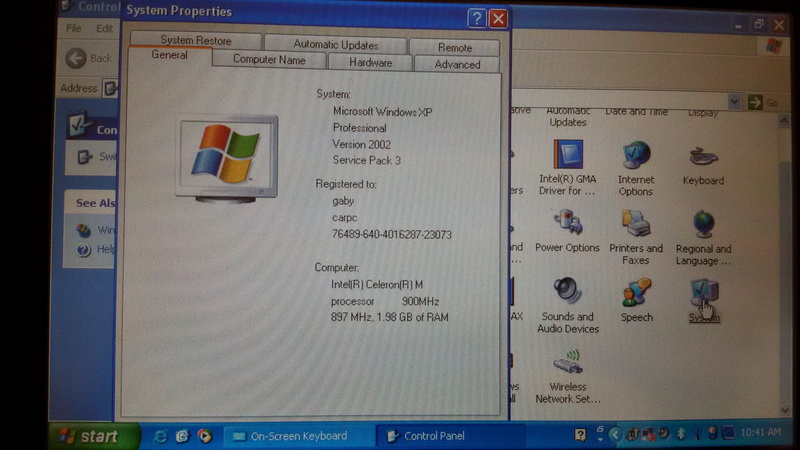
Task: Click the Windows XP logo monitor image
Action: 228,159
